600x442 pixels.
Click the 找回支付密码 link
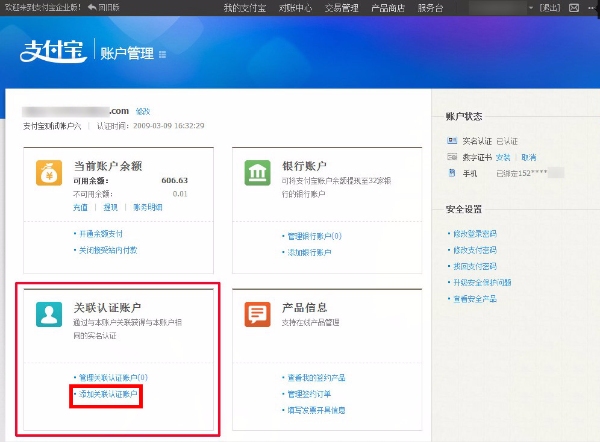(475, 266)
